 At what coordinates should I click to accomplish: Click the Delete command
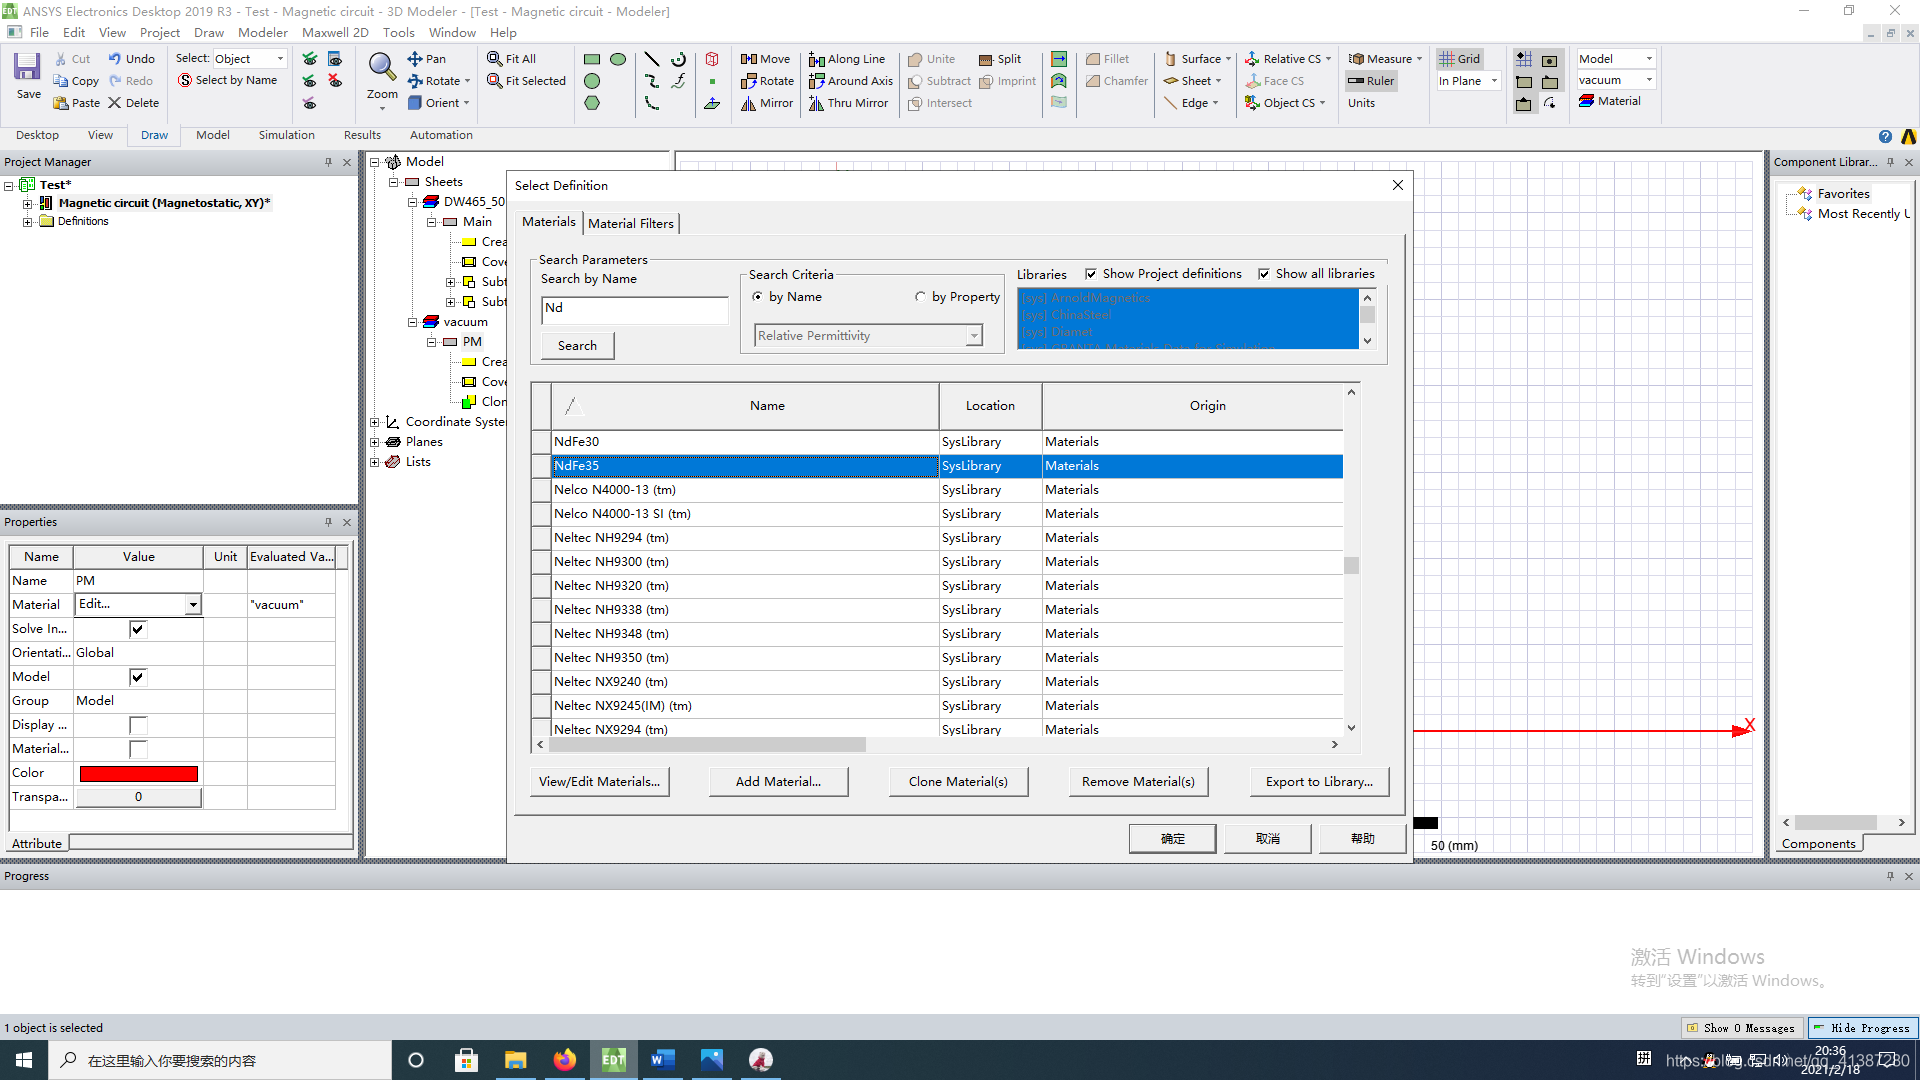[133, 103]
